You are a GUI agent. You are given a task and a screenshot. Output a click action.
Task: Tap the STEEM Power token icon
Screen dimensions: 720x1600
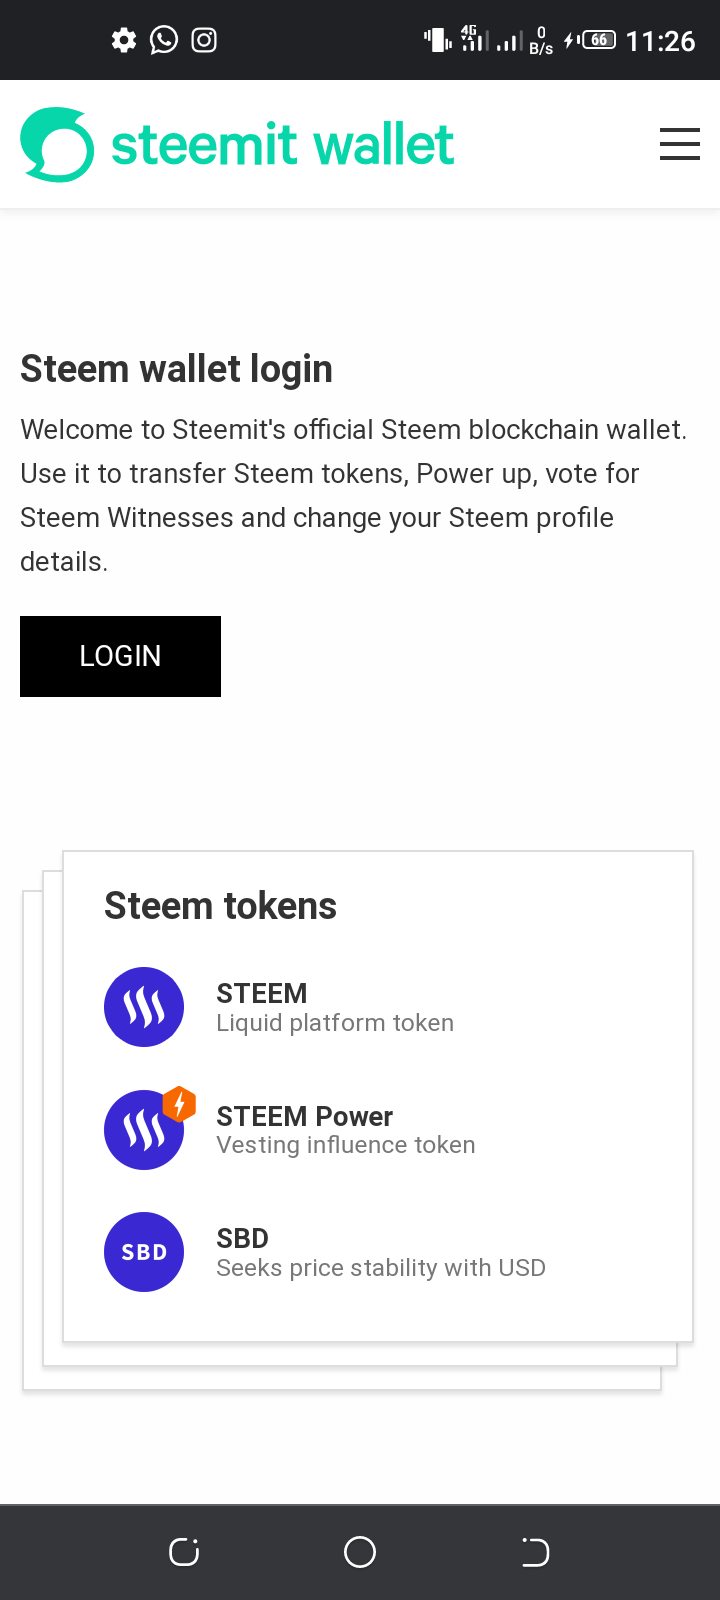tap(142, 1132)
